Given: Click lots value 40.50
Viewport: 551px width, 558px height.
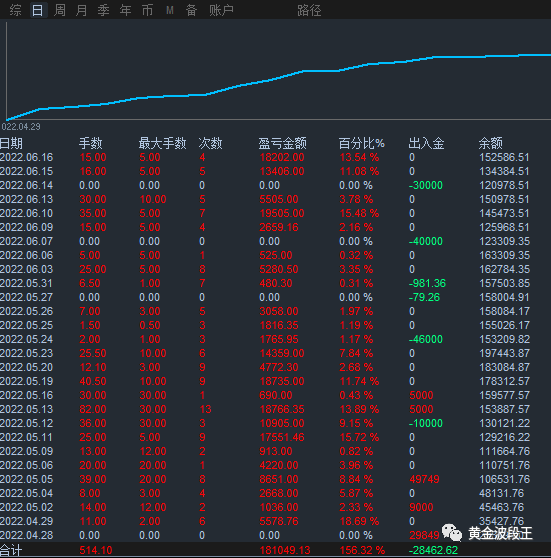Looking at the screenshot, I should point(93,381).
